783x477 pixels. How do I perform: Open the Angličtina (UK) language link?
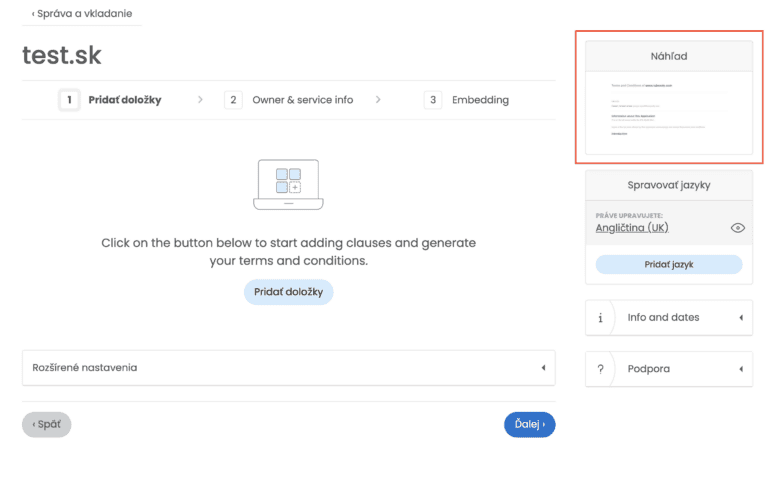click(631, 228)
